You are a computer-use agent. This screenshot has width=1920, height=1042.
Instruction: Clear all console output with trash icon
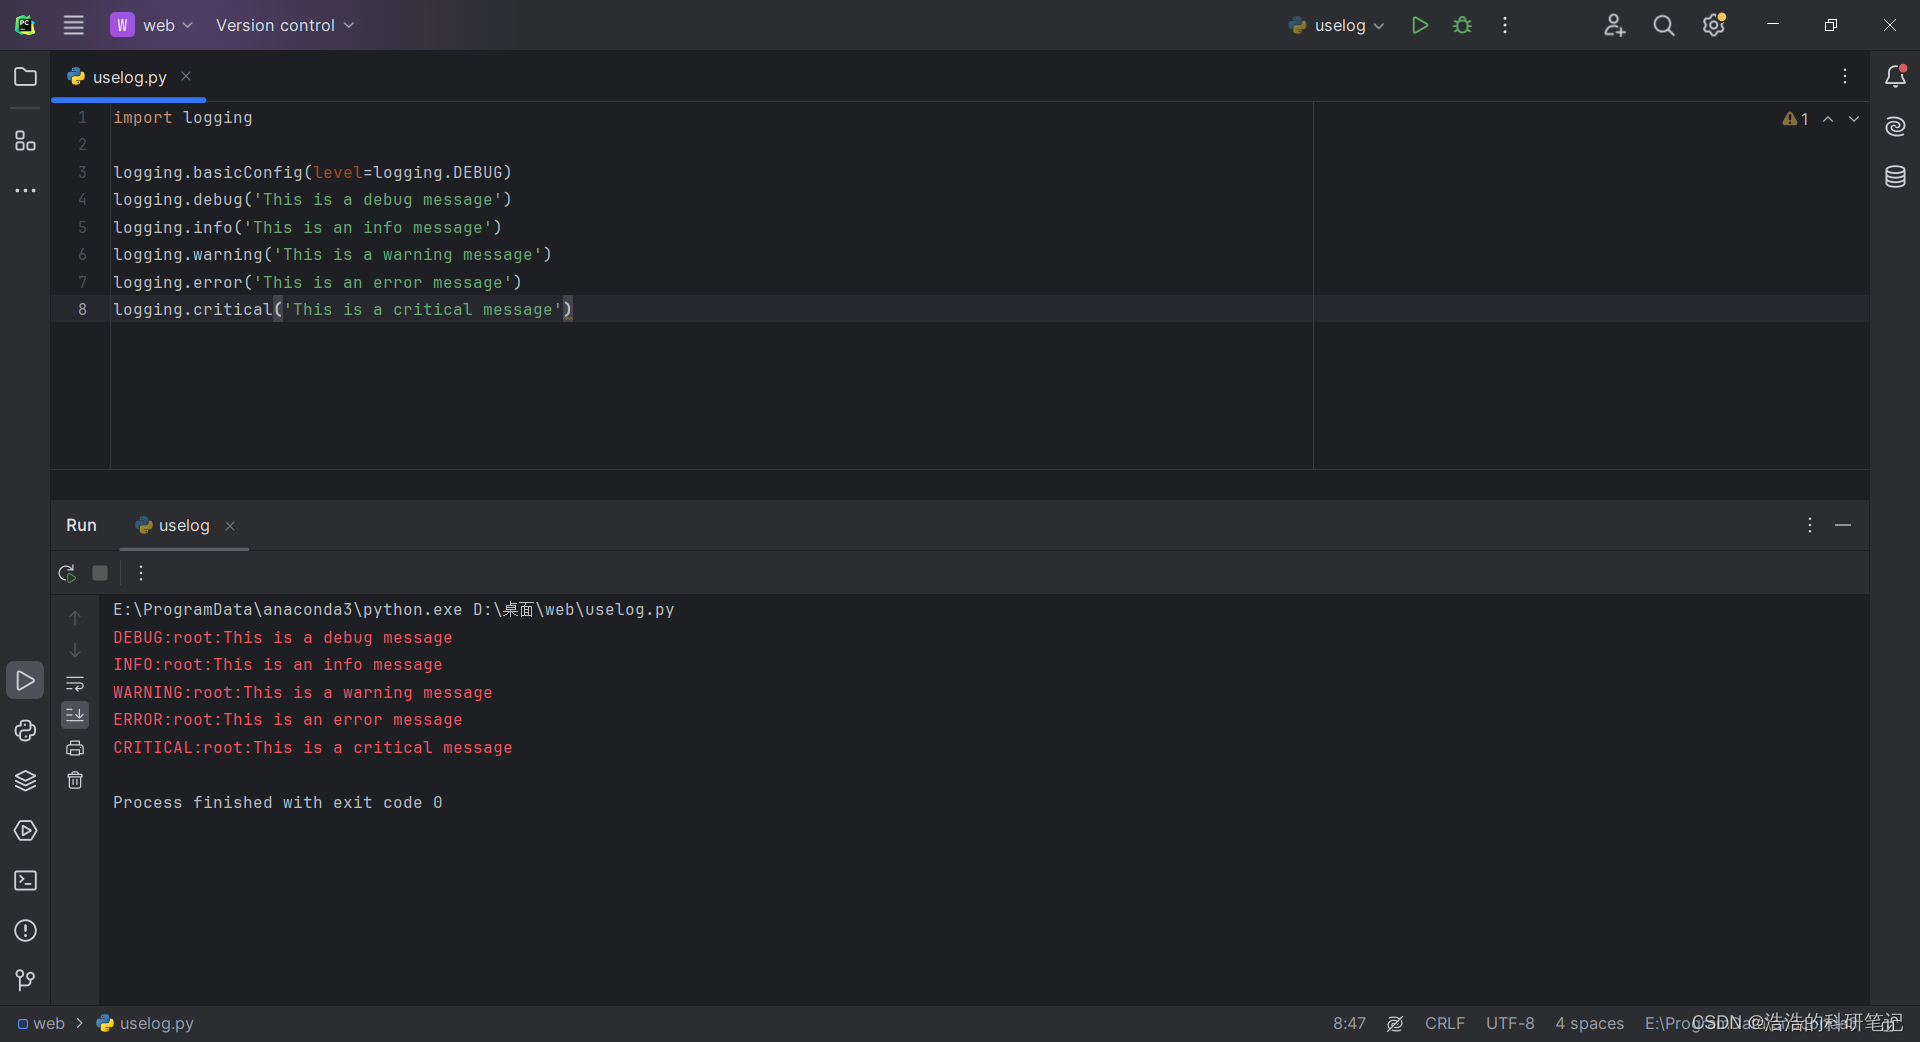pos(75,780)
